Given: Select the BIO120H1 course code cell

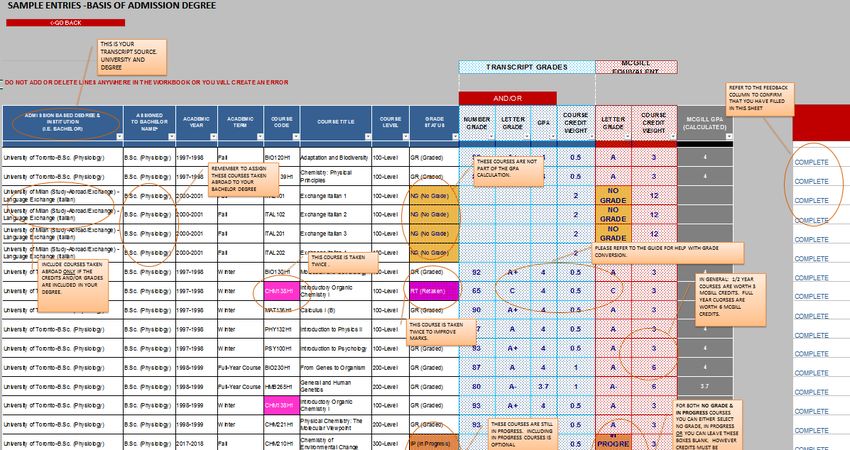Looking at the screenshot, I should click(x=281, y=158).
